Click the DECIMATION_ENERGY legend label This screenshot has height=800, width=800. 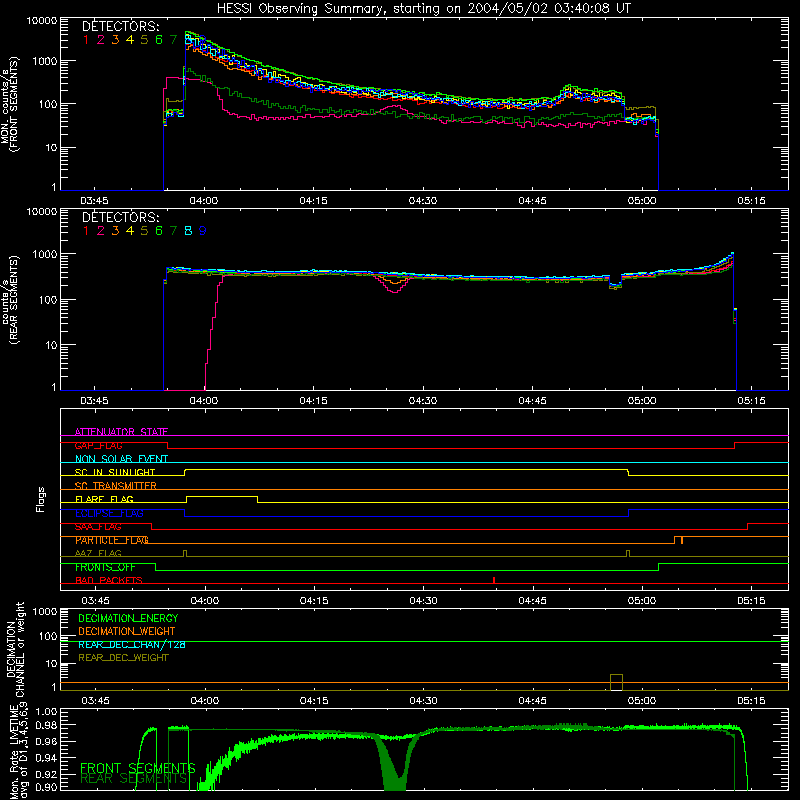click(x=128, y=618)
